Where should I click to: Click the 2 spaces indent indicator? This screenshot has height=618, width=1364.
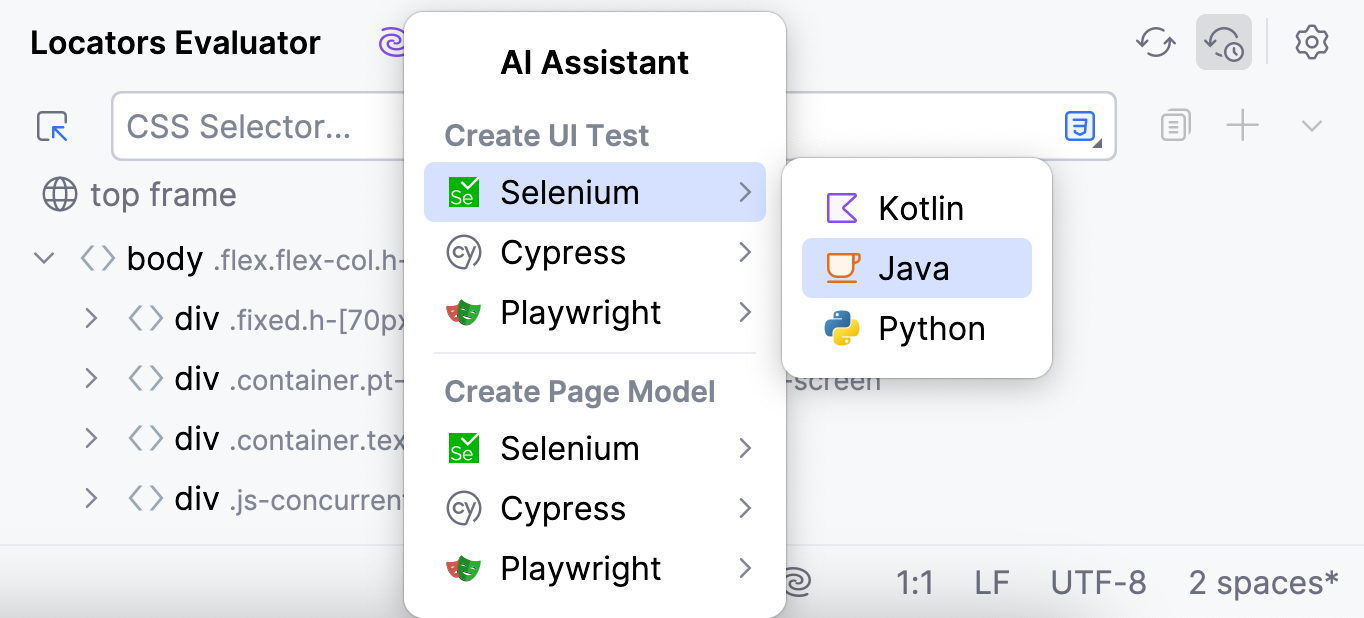[x=1264, y=582]
